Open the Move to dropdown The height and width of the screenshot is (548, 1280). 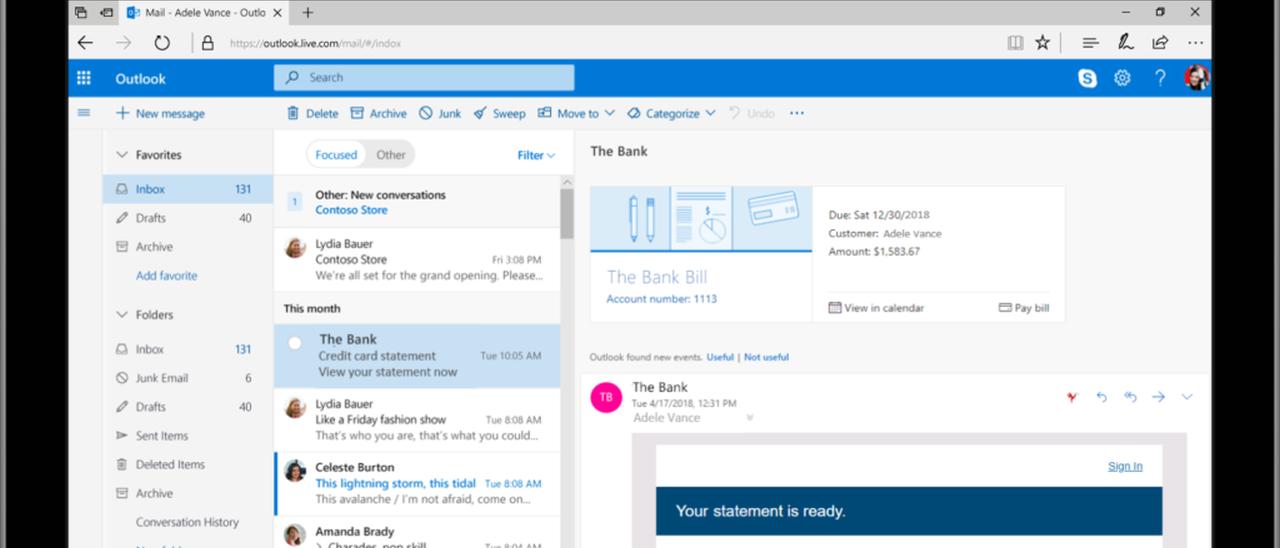pos(576,113)
